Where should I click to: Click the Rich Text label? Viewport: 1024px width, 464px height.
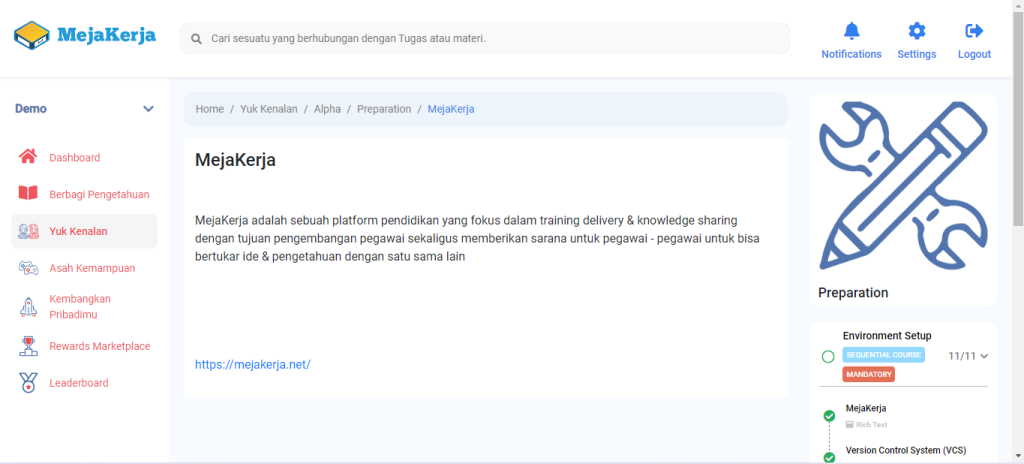872,425
